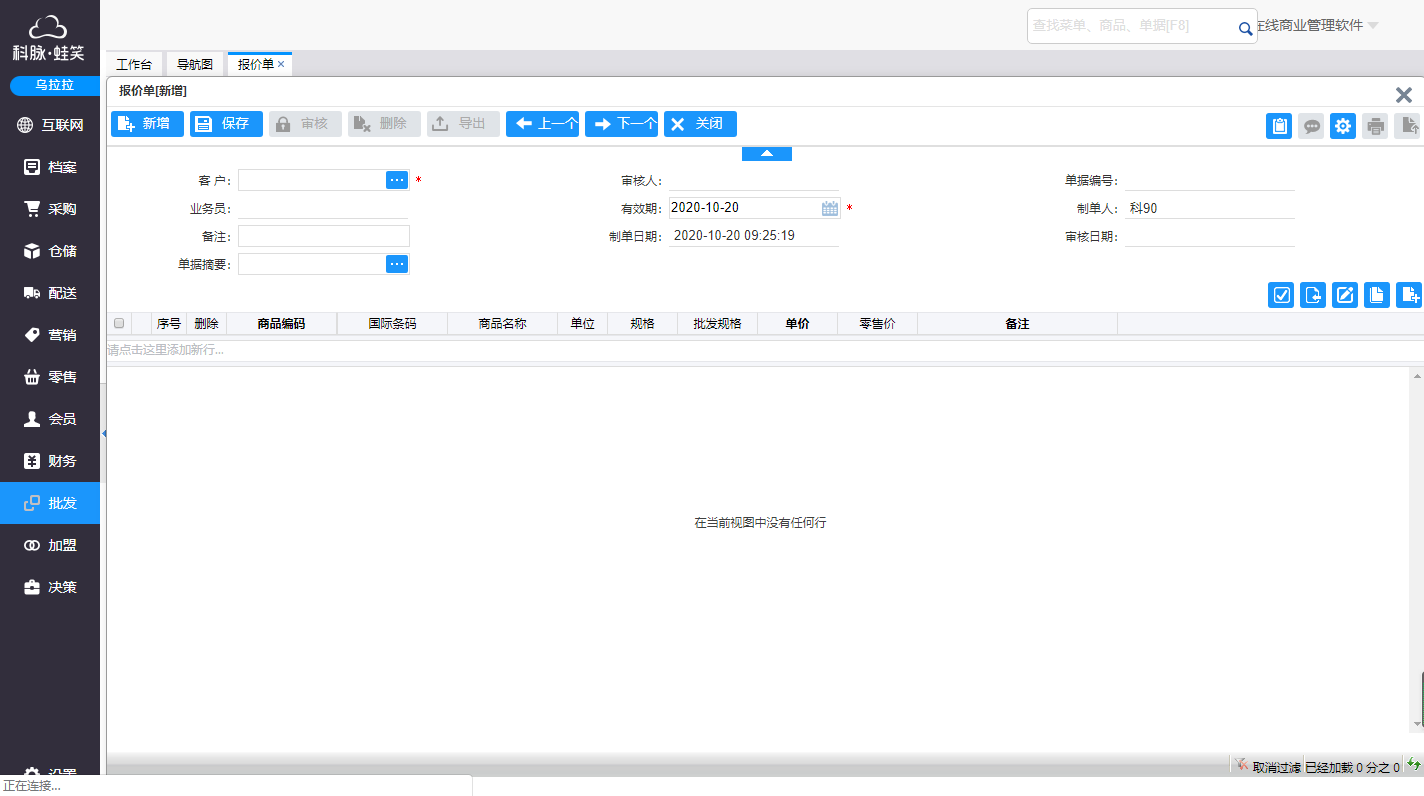Select the 批发 sidebar module
This screenshot has width=1424, height=796.
click(x=50, y=503)
